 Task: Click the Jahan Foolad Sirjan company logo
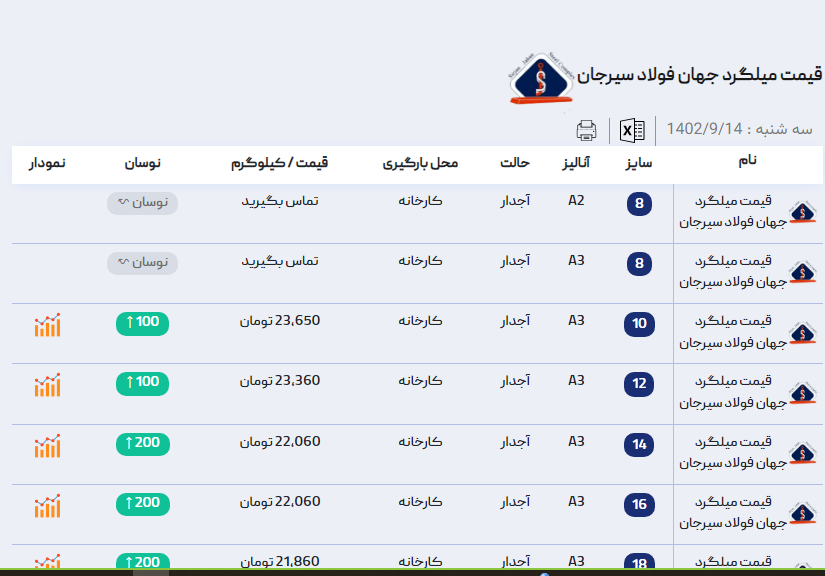541,77
